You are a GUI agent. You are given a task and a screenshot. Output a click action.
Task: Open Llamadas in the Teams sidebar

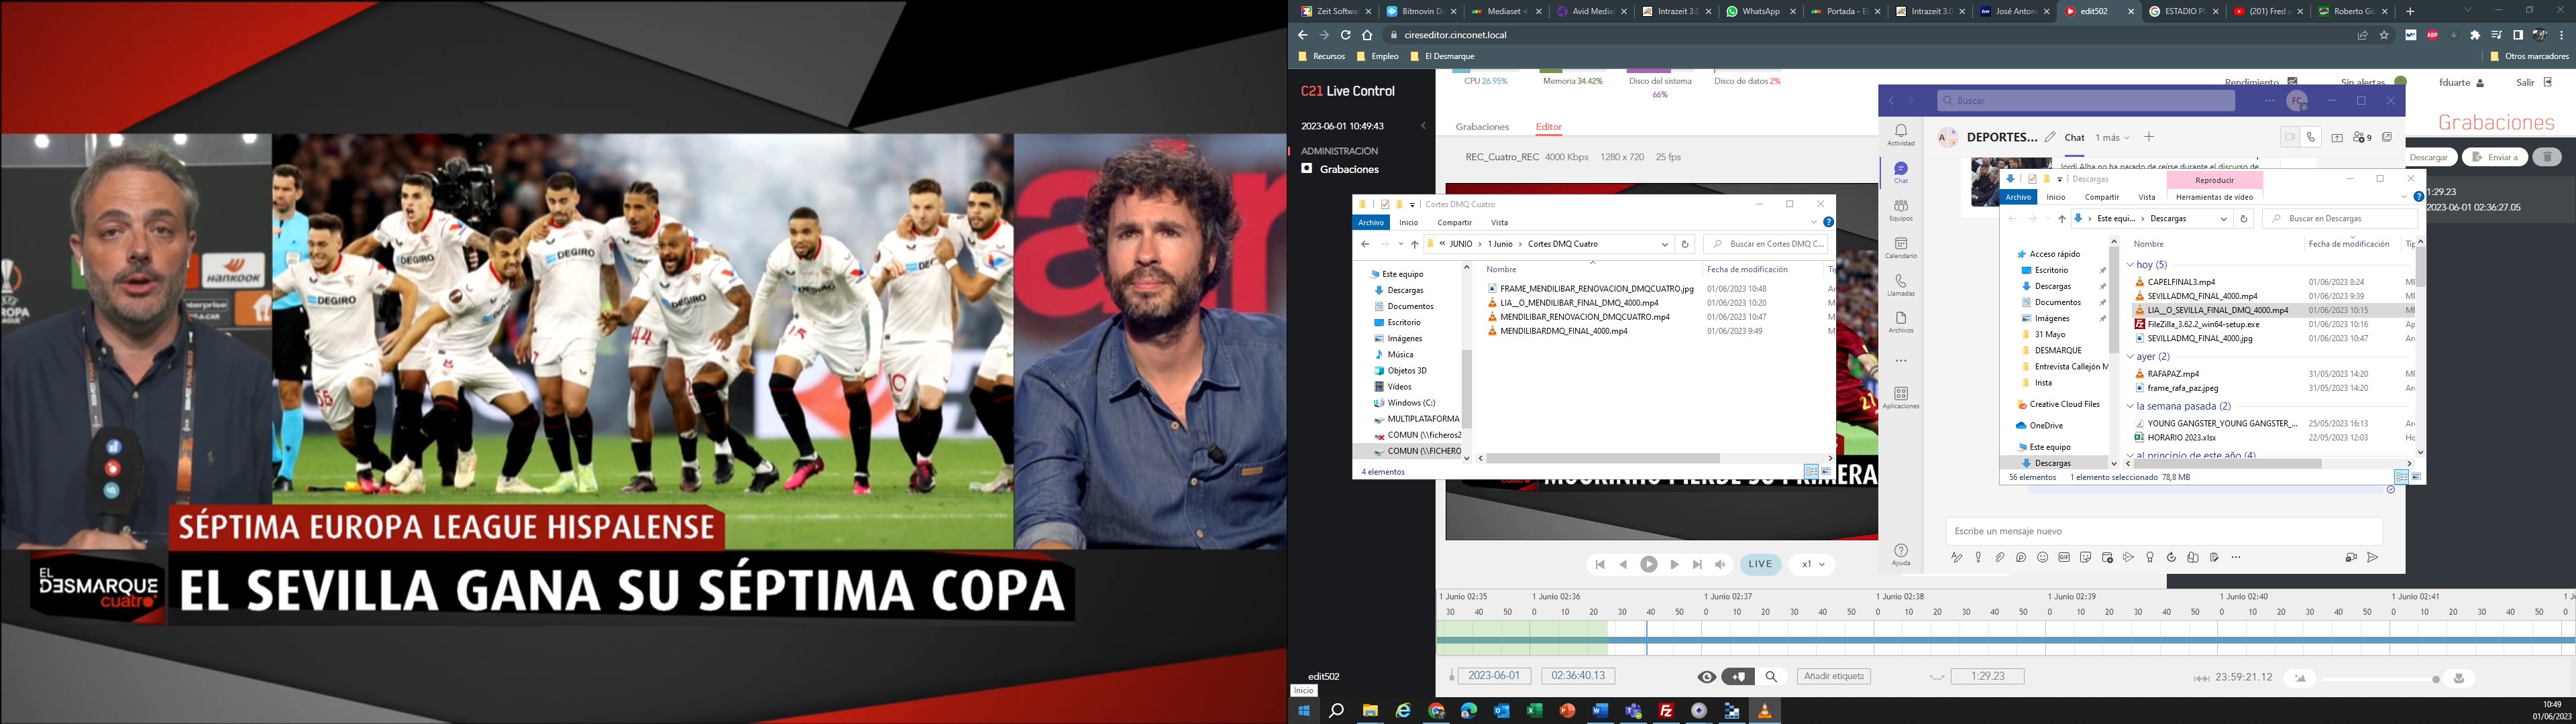(1901, 285)
